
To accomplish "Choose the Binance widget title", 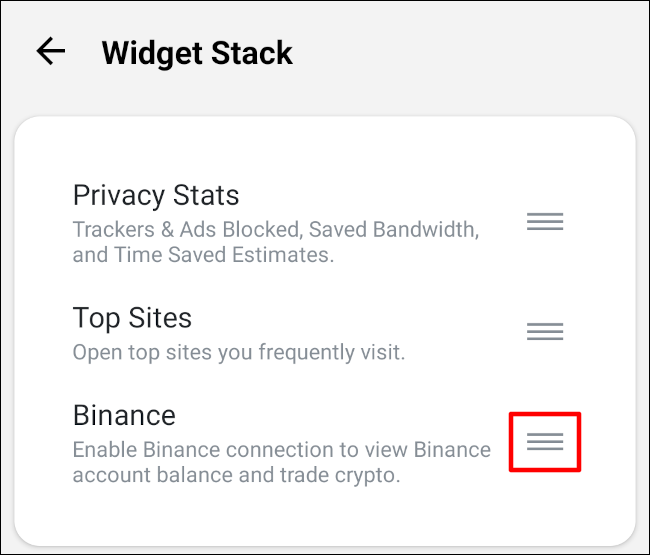I will pyautogui.click(x=124, y=415).
